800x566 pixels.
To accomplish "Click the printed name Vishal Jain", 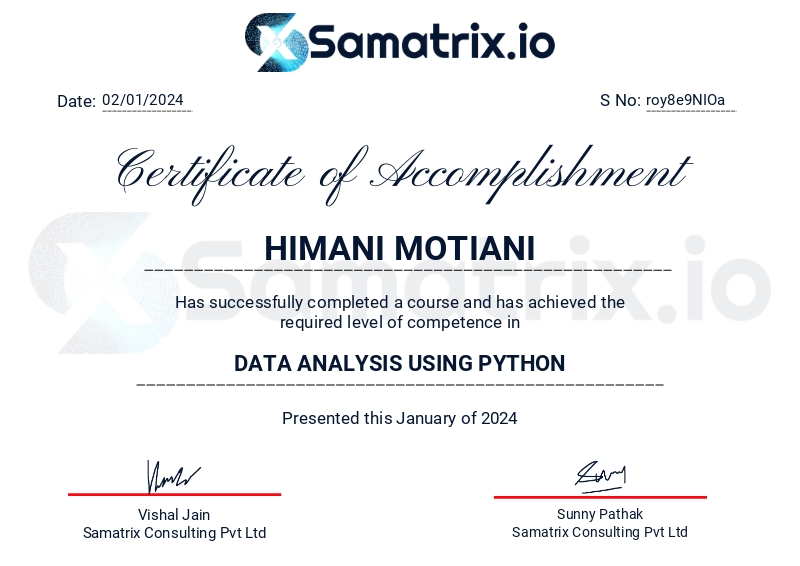I will click(x=174, y=515).
